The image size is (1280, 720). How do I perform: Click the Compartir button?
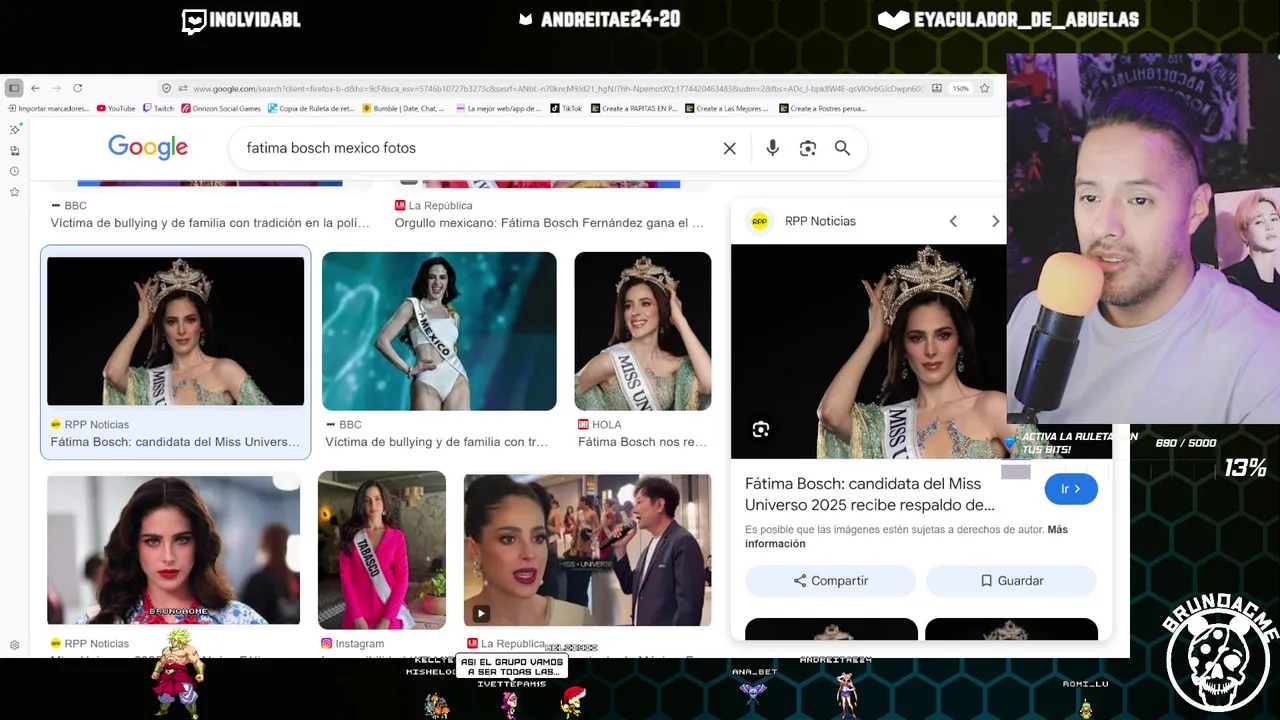coord(830,581)
